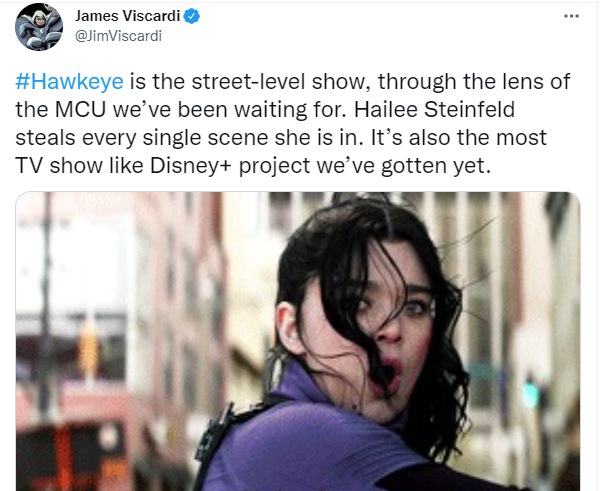601x491 pixels.
Task: Open the James Viscardi display name link
Action: pyautogui.click(x=127, y=16)
